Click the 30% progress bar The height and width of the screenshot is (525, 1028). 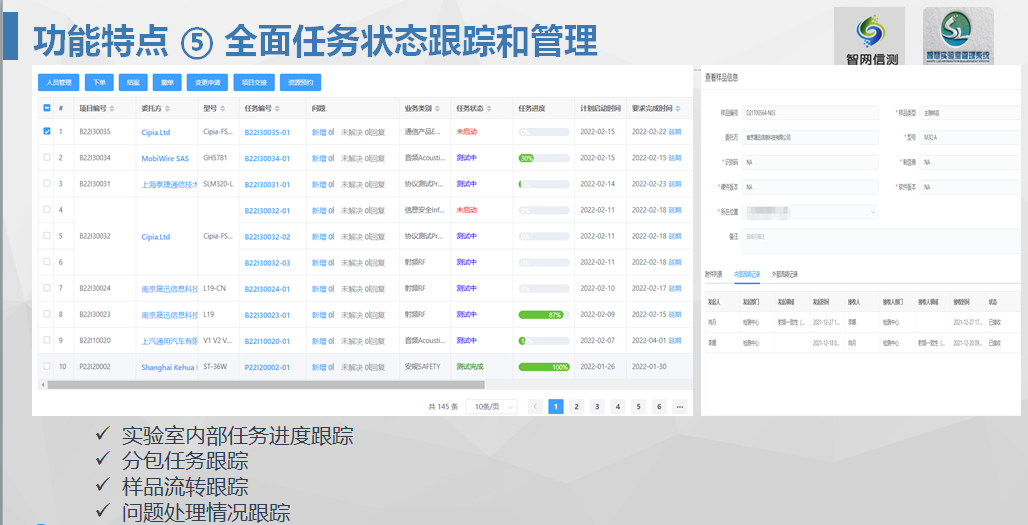pos(544,158)
